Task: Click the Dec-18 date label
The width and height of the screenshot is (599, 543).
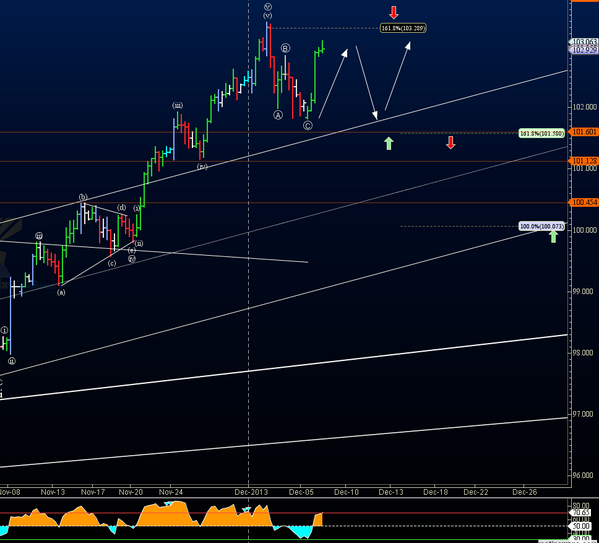Action: tap(435, 492)
